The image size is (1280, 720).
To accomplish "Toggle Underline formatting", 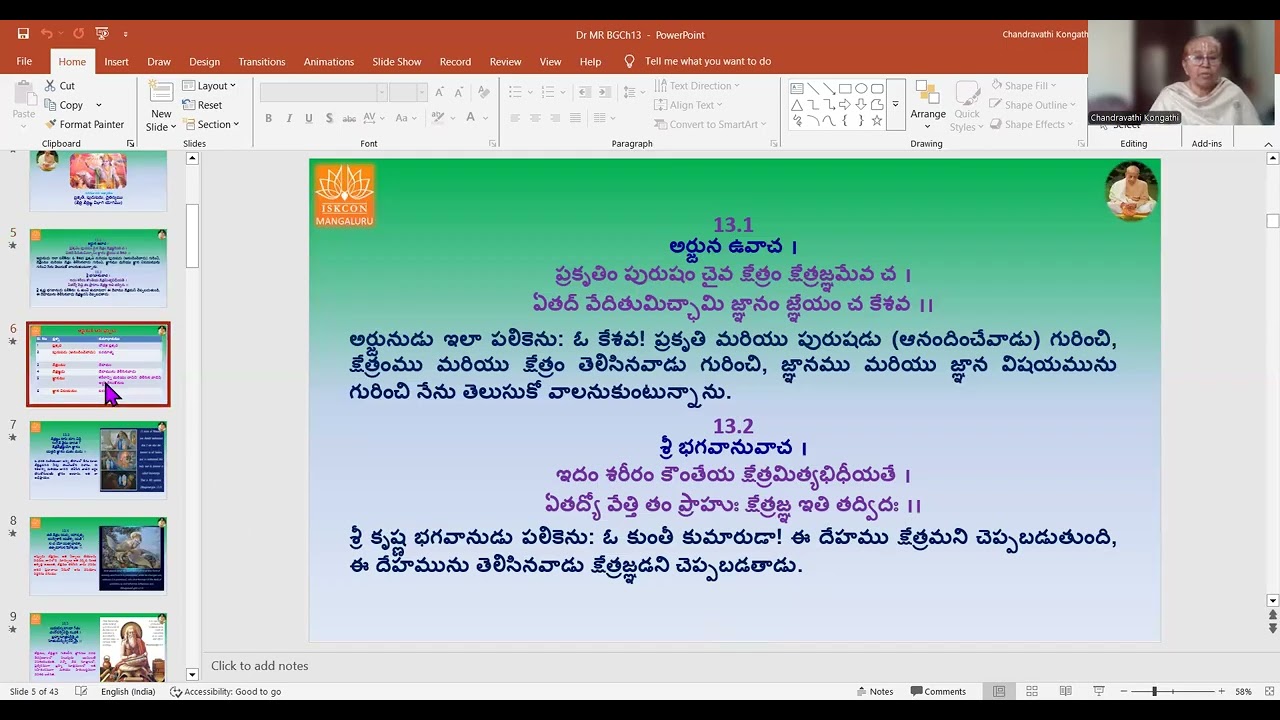I will click(x=308, y=118).
